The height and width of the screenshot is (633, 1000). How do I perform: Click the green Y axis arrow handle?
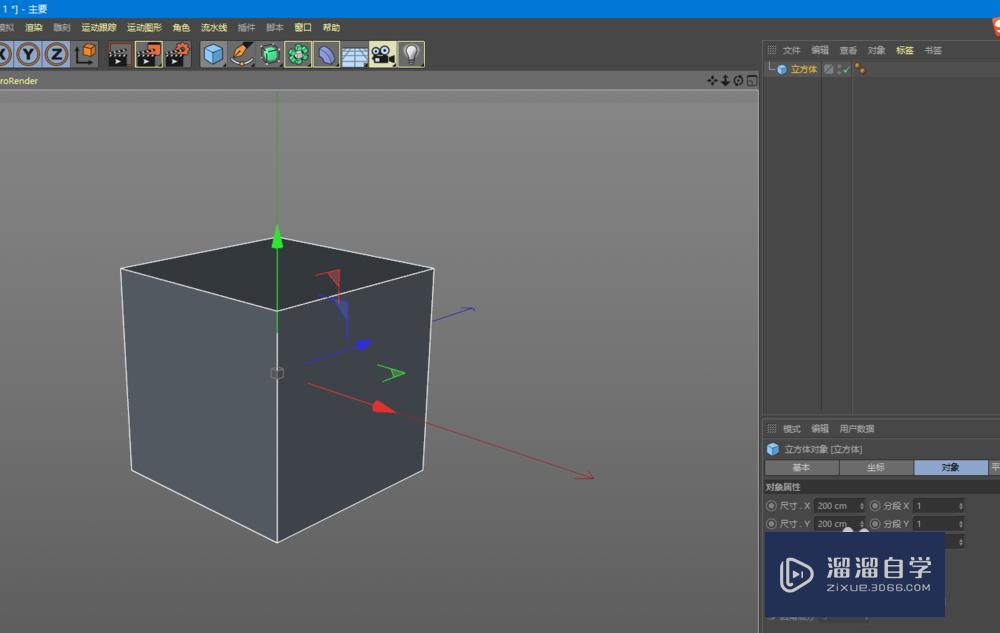[x=277, y=236]
